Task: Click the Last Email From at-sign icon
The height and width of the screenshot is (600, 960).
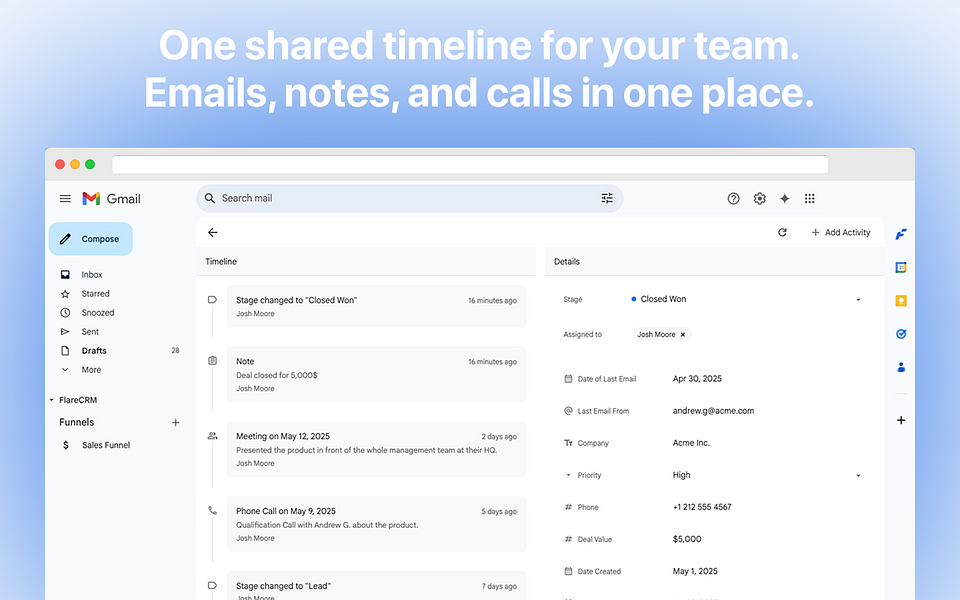Action: tap(568, 411)
